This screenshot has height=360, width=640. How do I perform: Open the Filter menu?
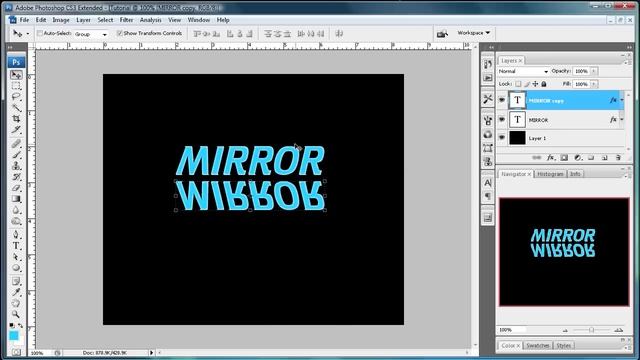point(126,20)
